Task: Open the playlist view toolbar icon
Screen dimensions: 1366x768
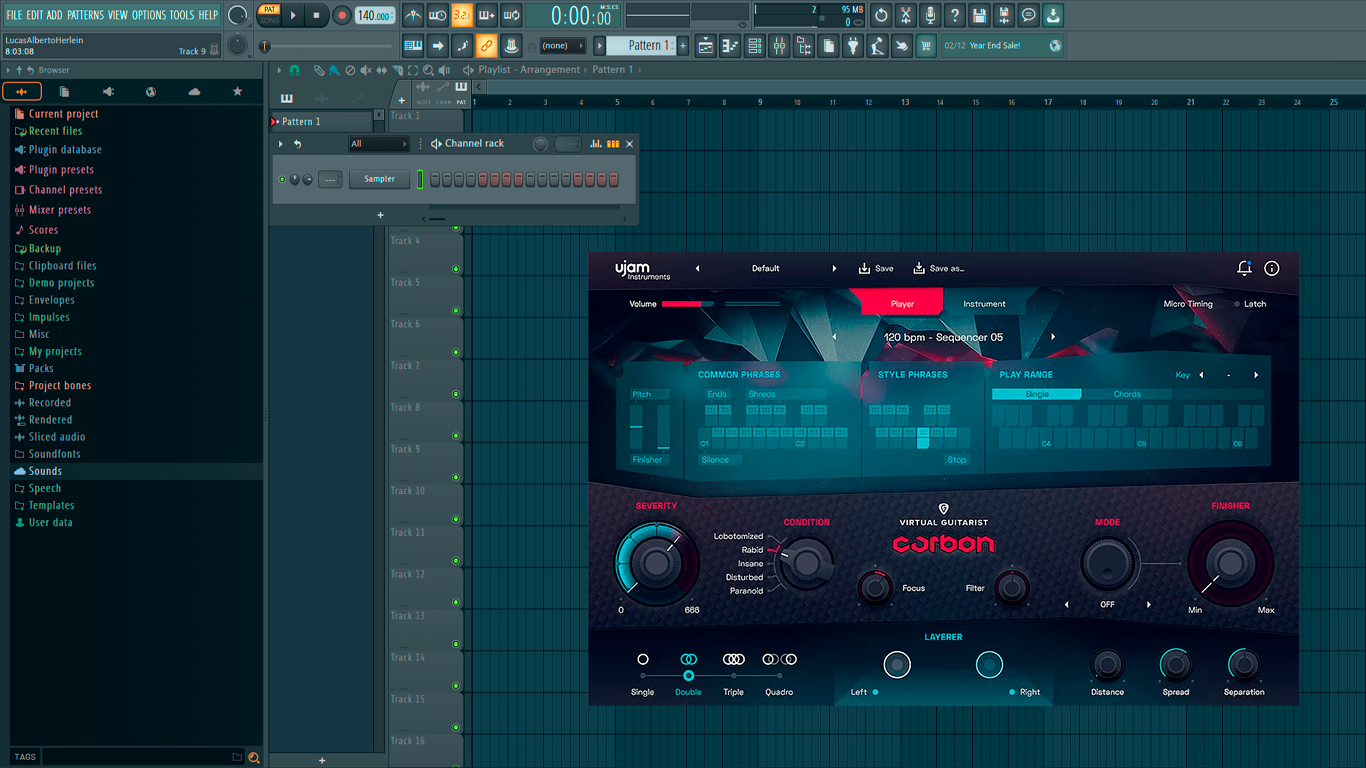Action: tap(706, 45)
